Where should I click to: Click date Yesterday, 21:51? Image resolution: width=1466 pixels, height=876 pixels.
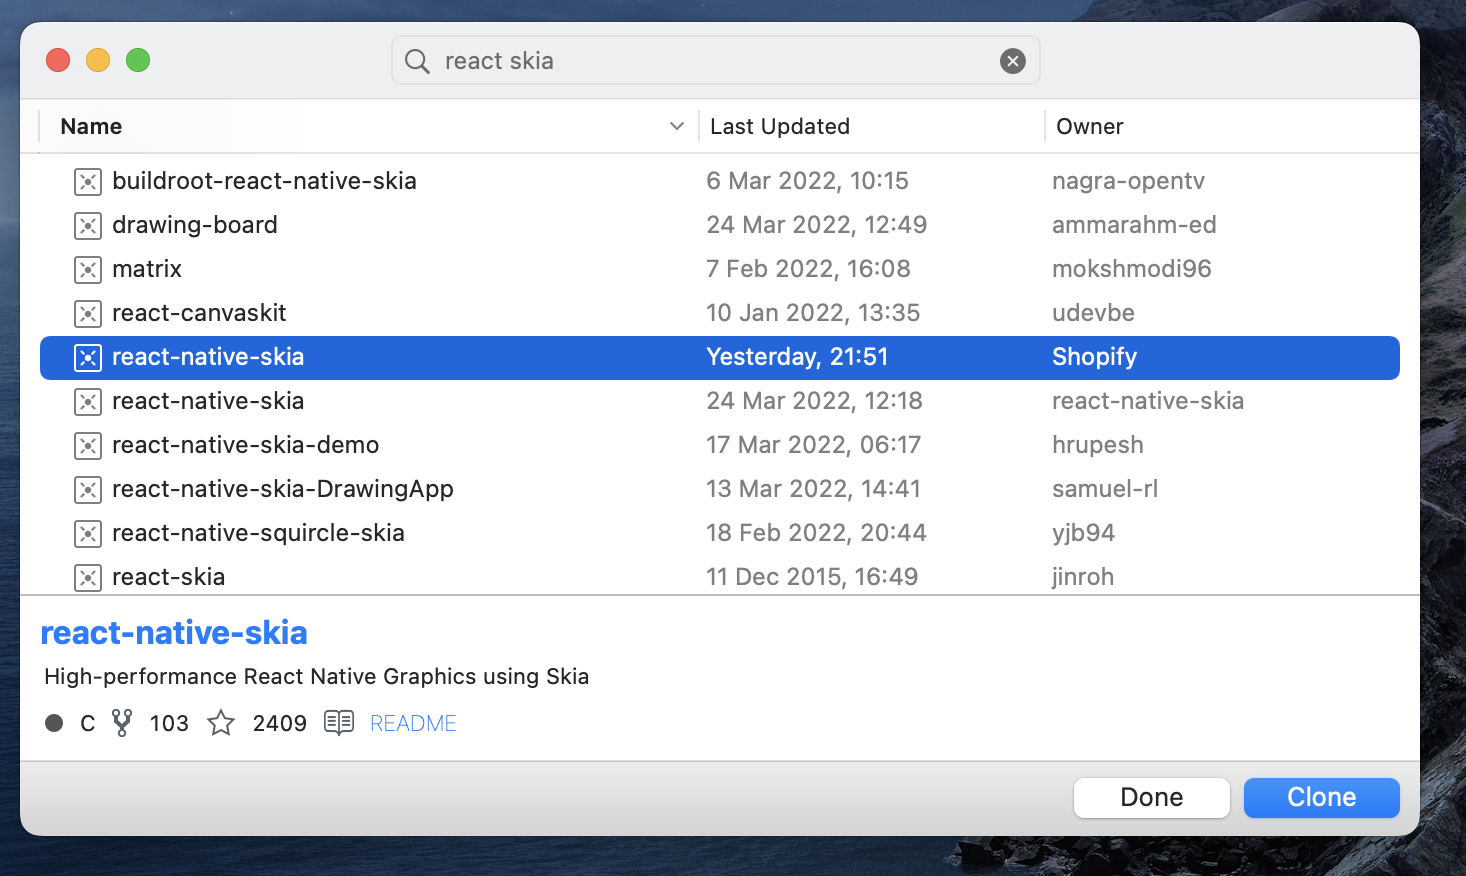[x=797, y=358]
